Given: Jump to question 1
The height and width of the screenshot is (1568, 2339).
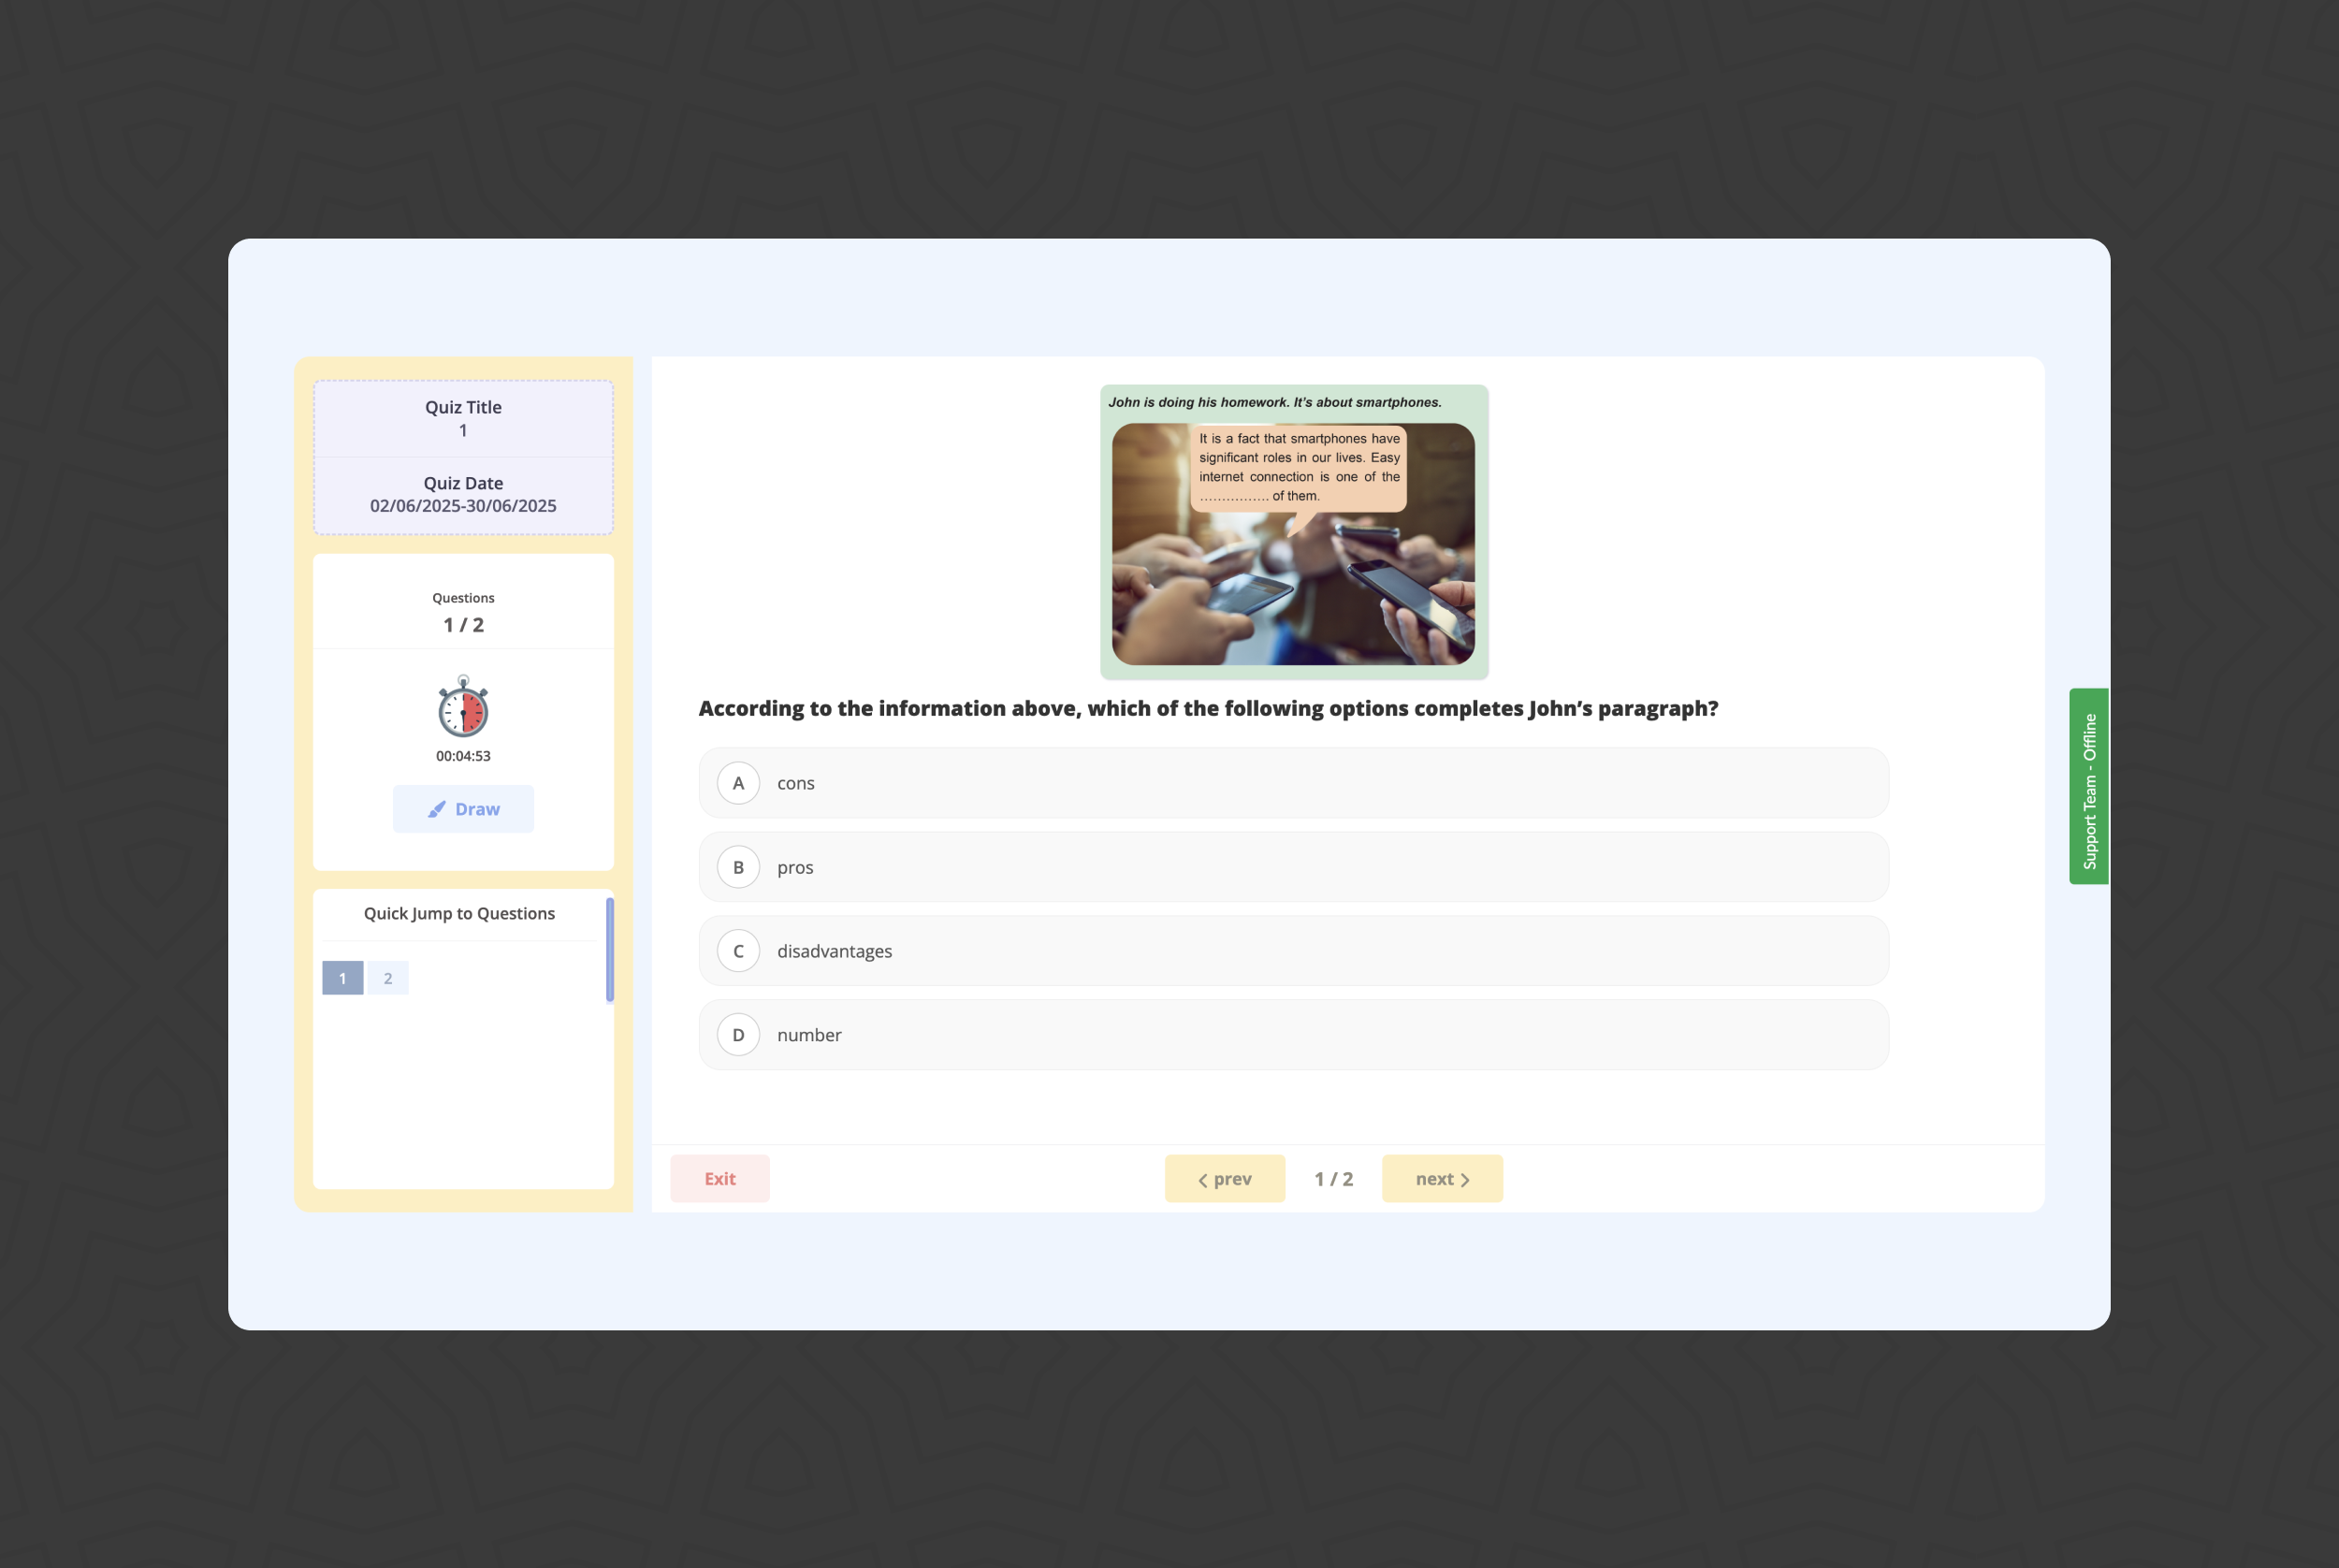Looking at the screenshot, I should 342,978.
